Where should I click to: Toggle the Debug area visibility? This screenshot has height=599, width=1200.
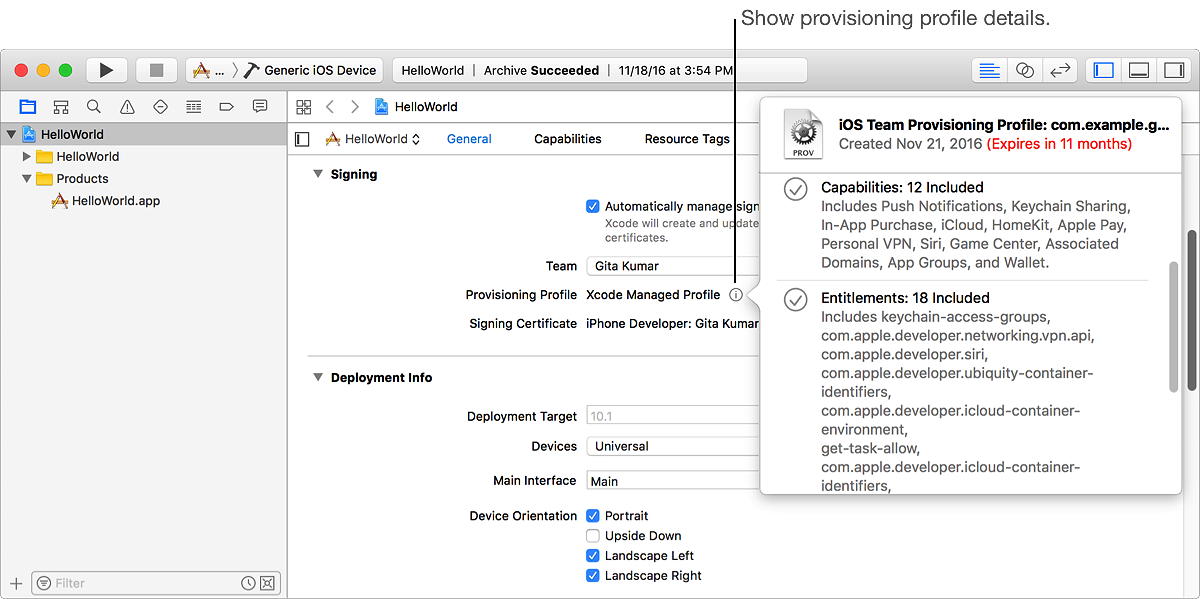coord(1138,70)
